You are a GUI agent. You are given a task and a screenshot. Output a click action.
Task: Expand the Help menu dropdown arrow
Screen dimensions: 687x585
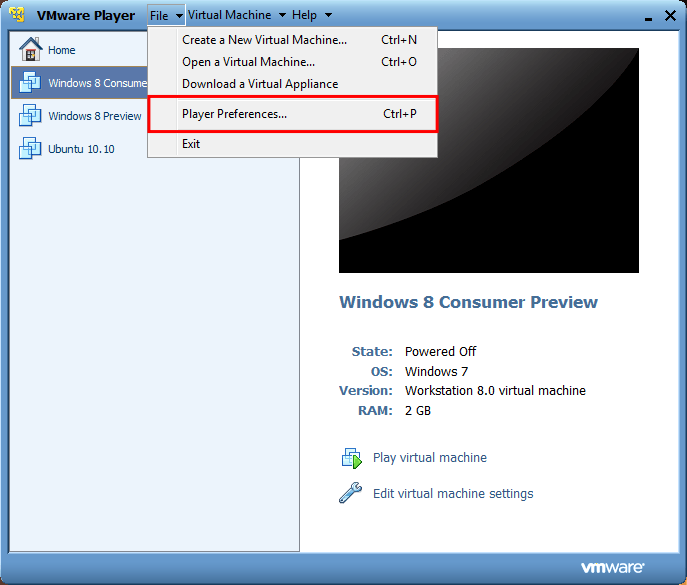pos(328,16)
